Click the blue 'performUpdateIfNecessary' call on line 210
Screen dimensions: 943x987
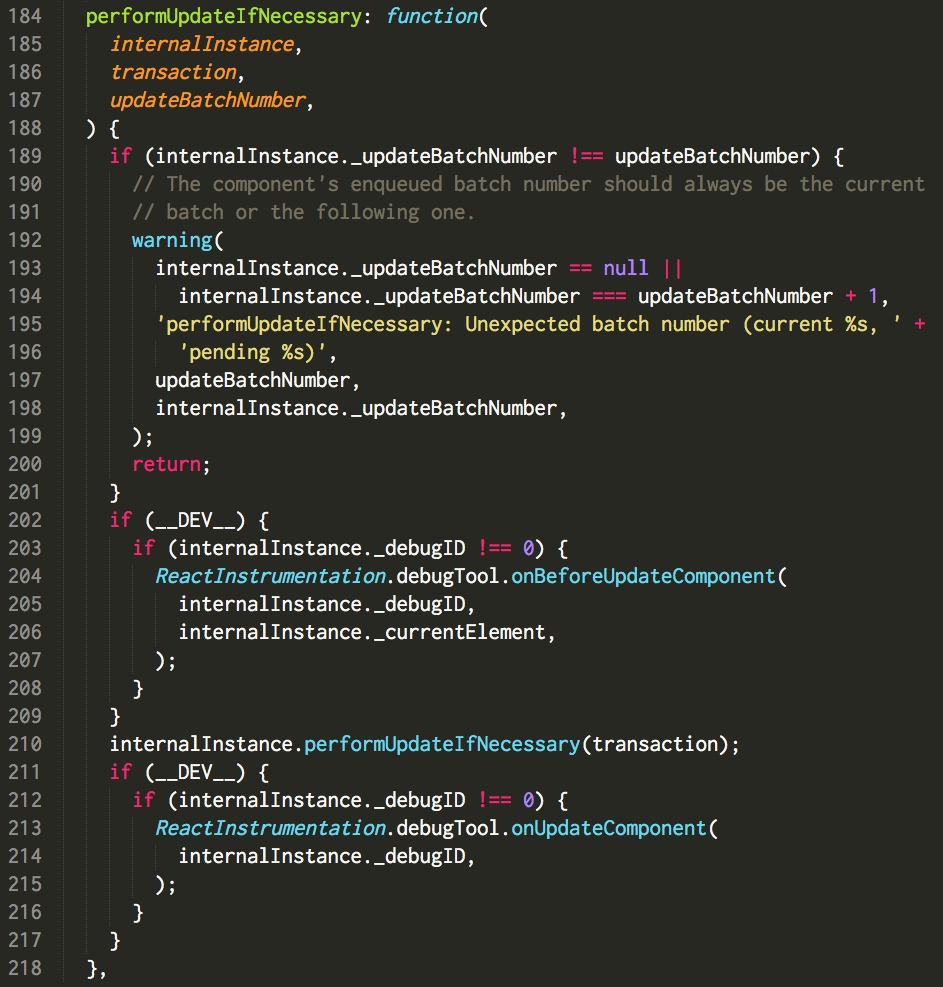[x=442, y=744]
